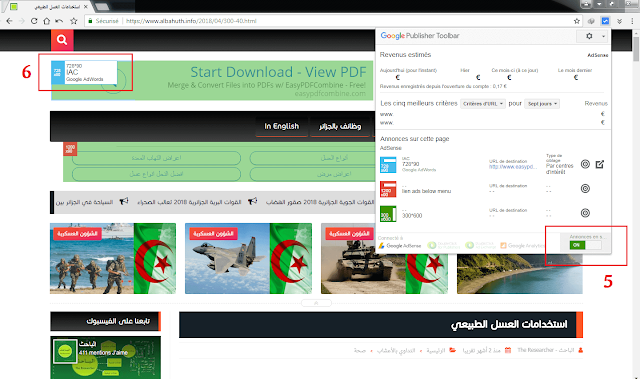The image size is (640, 379).
Task: Reload the page with the refresh icon
Action: pyautogui.click(x=34, y=21)
